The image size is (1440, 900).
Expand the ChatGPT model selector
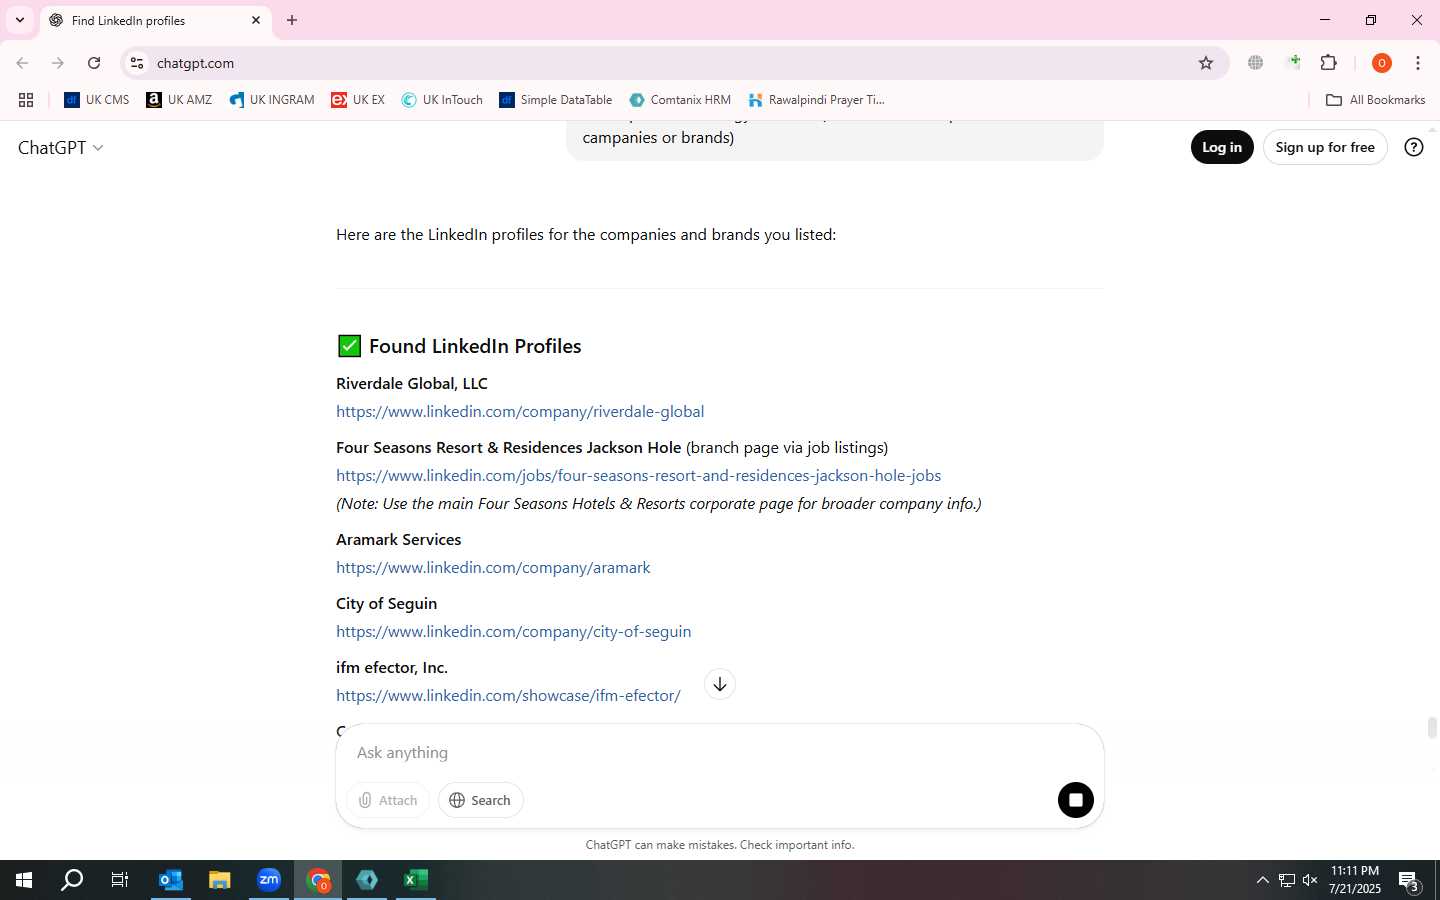[x=61, y=147]
